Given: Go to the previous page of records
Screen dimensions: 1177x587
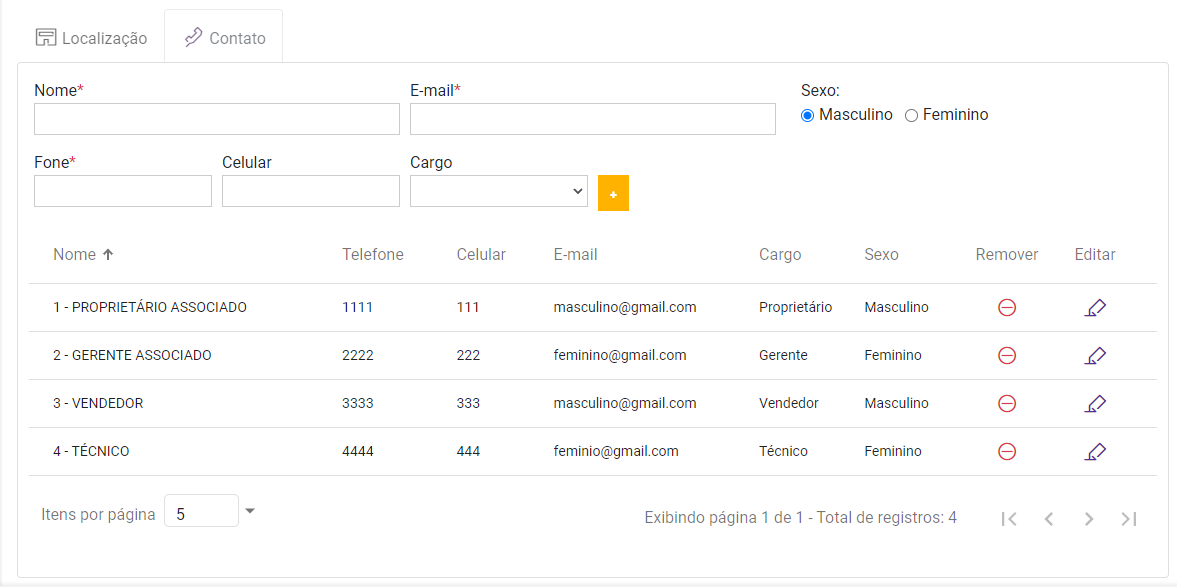Looking at the screenshot, I should [x=1049, y=518].
